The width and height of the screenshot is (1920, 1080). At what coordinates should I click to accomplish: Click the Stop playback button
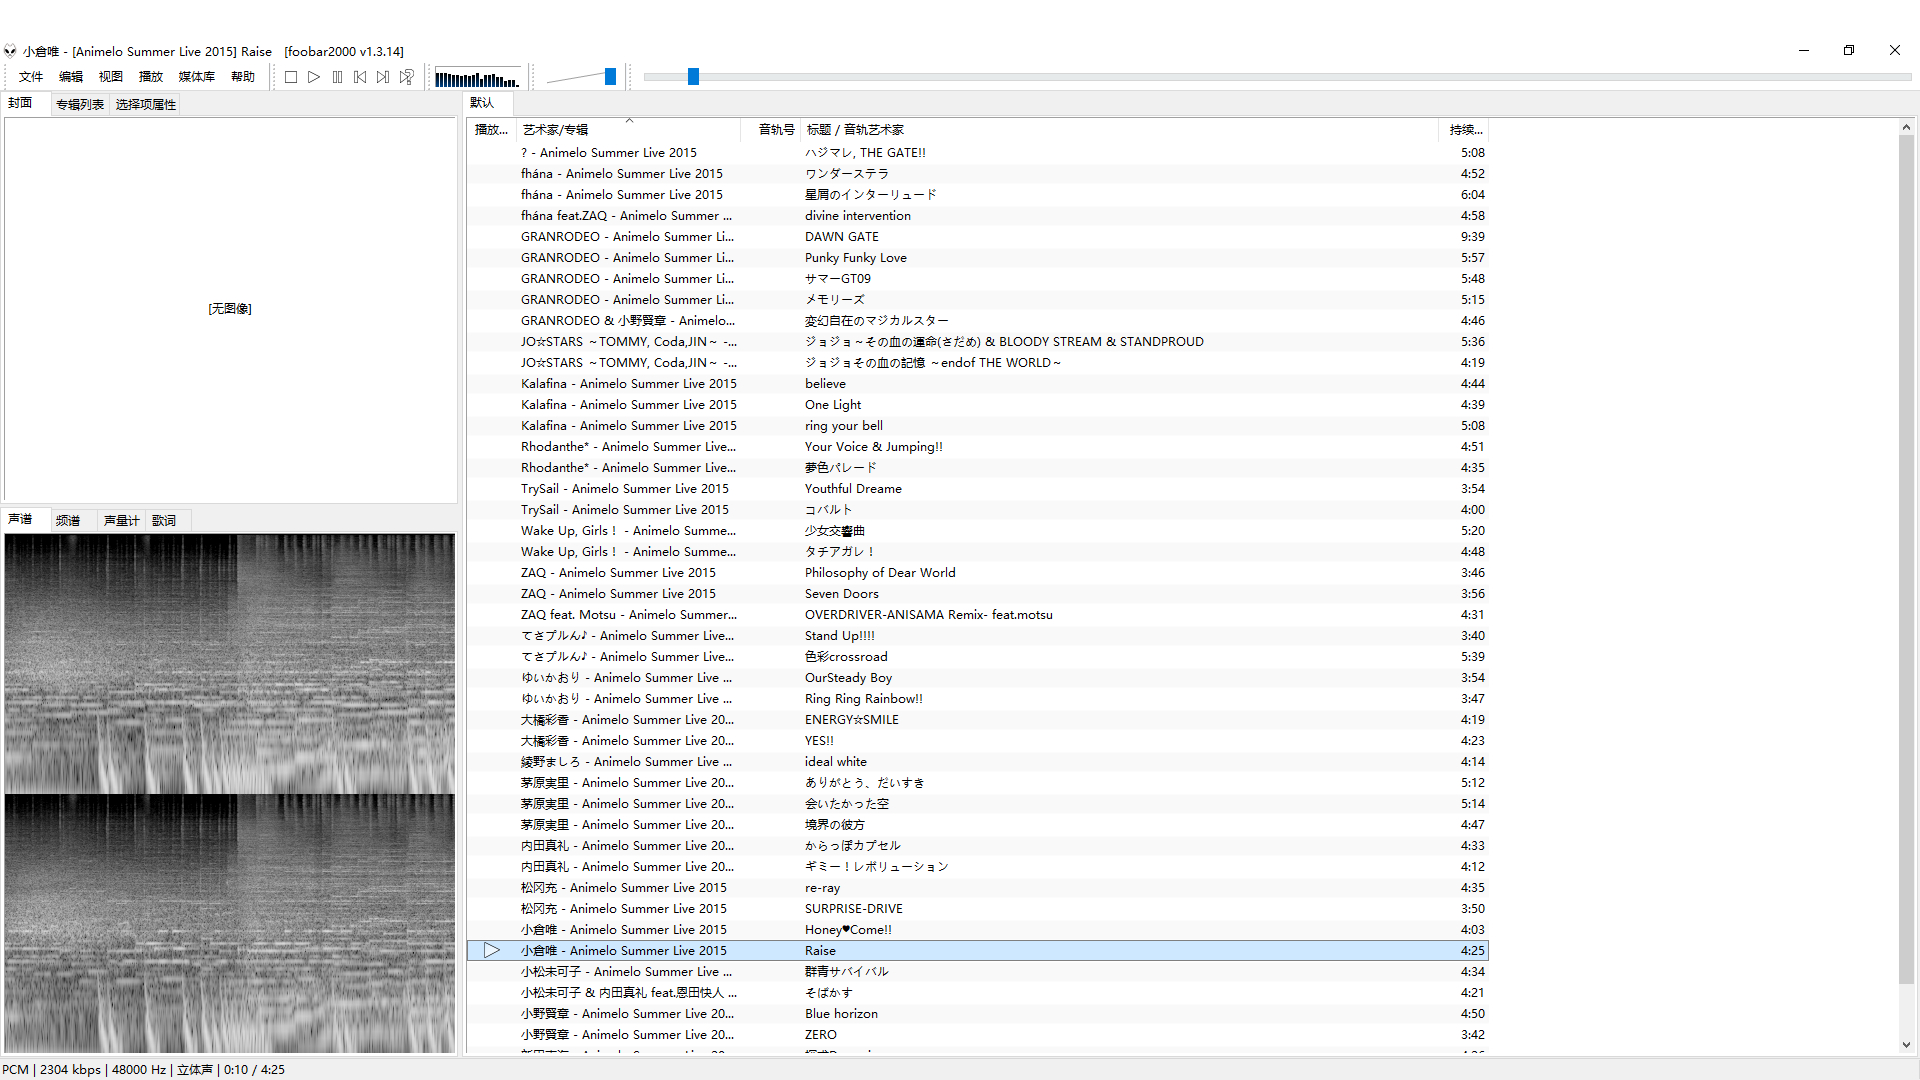[x=291, y=77]
